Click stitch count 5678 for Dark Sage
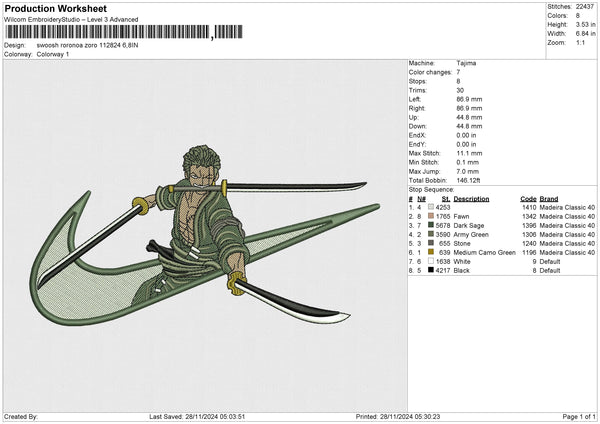The width and height of the screenshot is (600, 424). (x=443, y=225)
